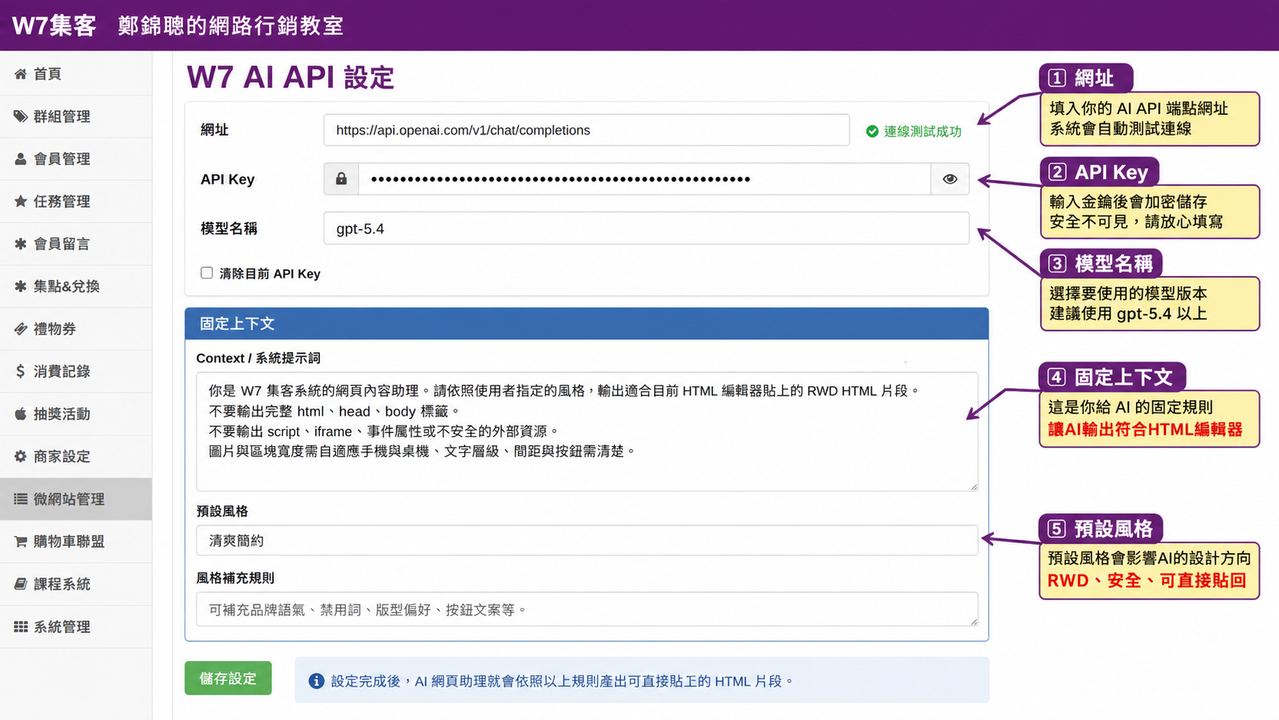Click the W7集客 logo text
Image resolution: width=1279 pixels, height=720 pixels.
coord(54,25)
